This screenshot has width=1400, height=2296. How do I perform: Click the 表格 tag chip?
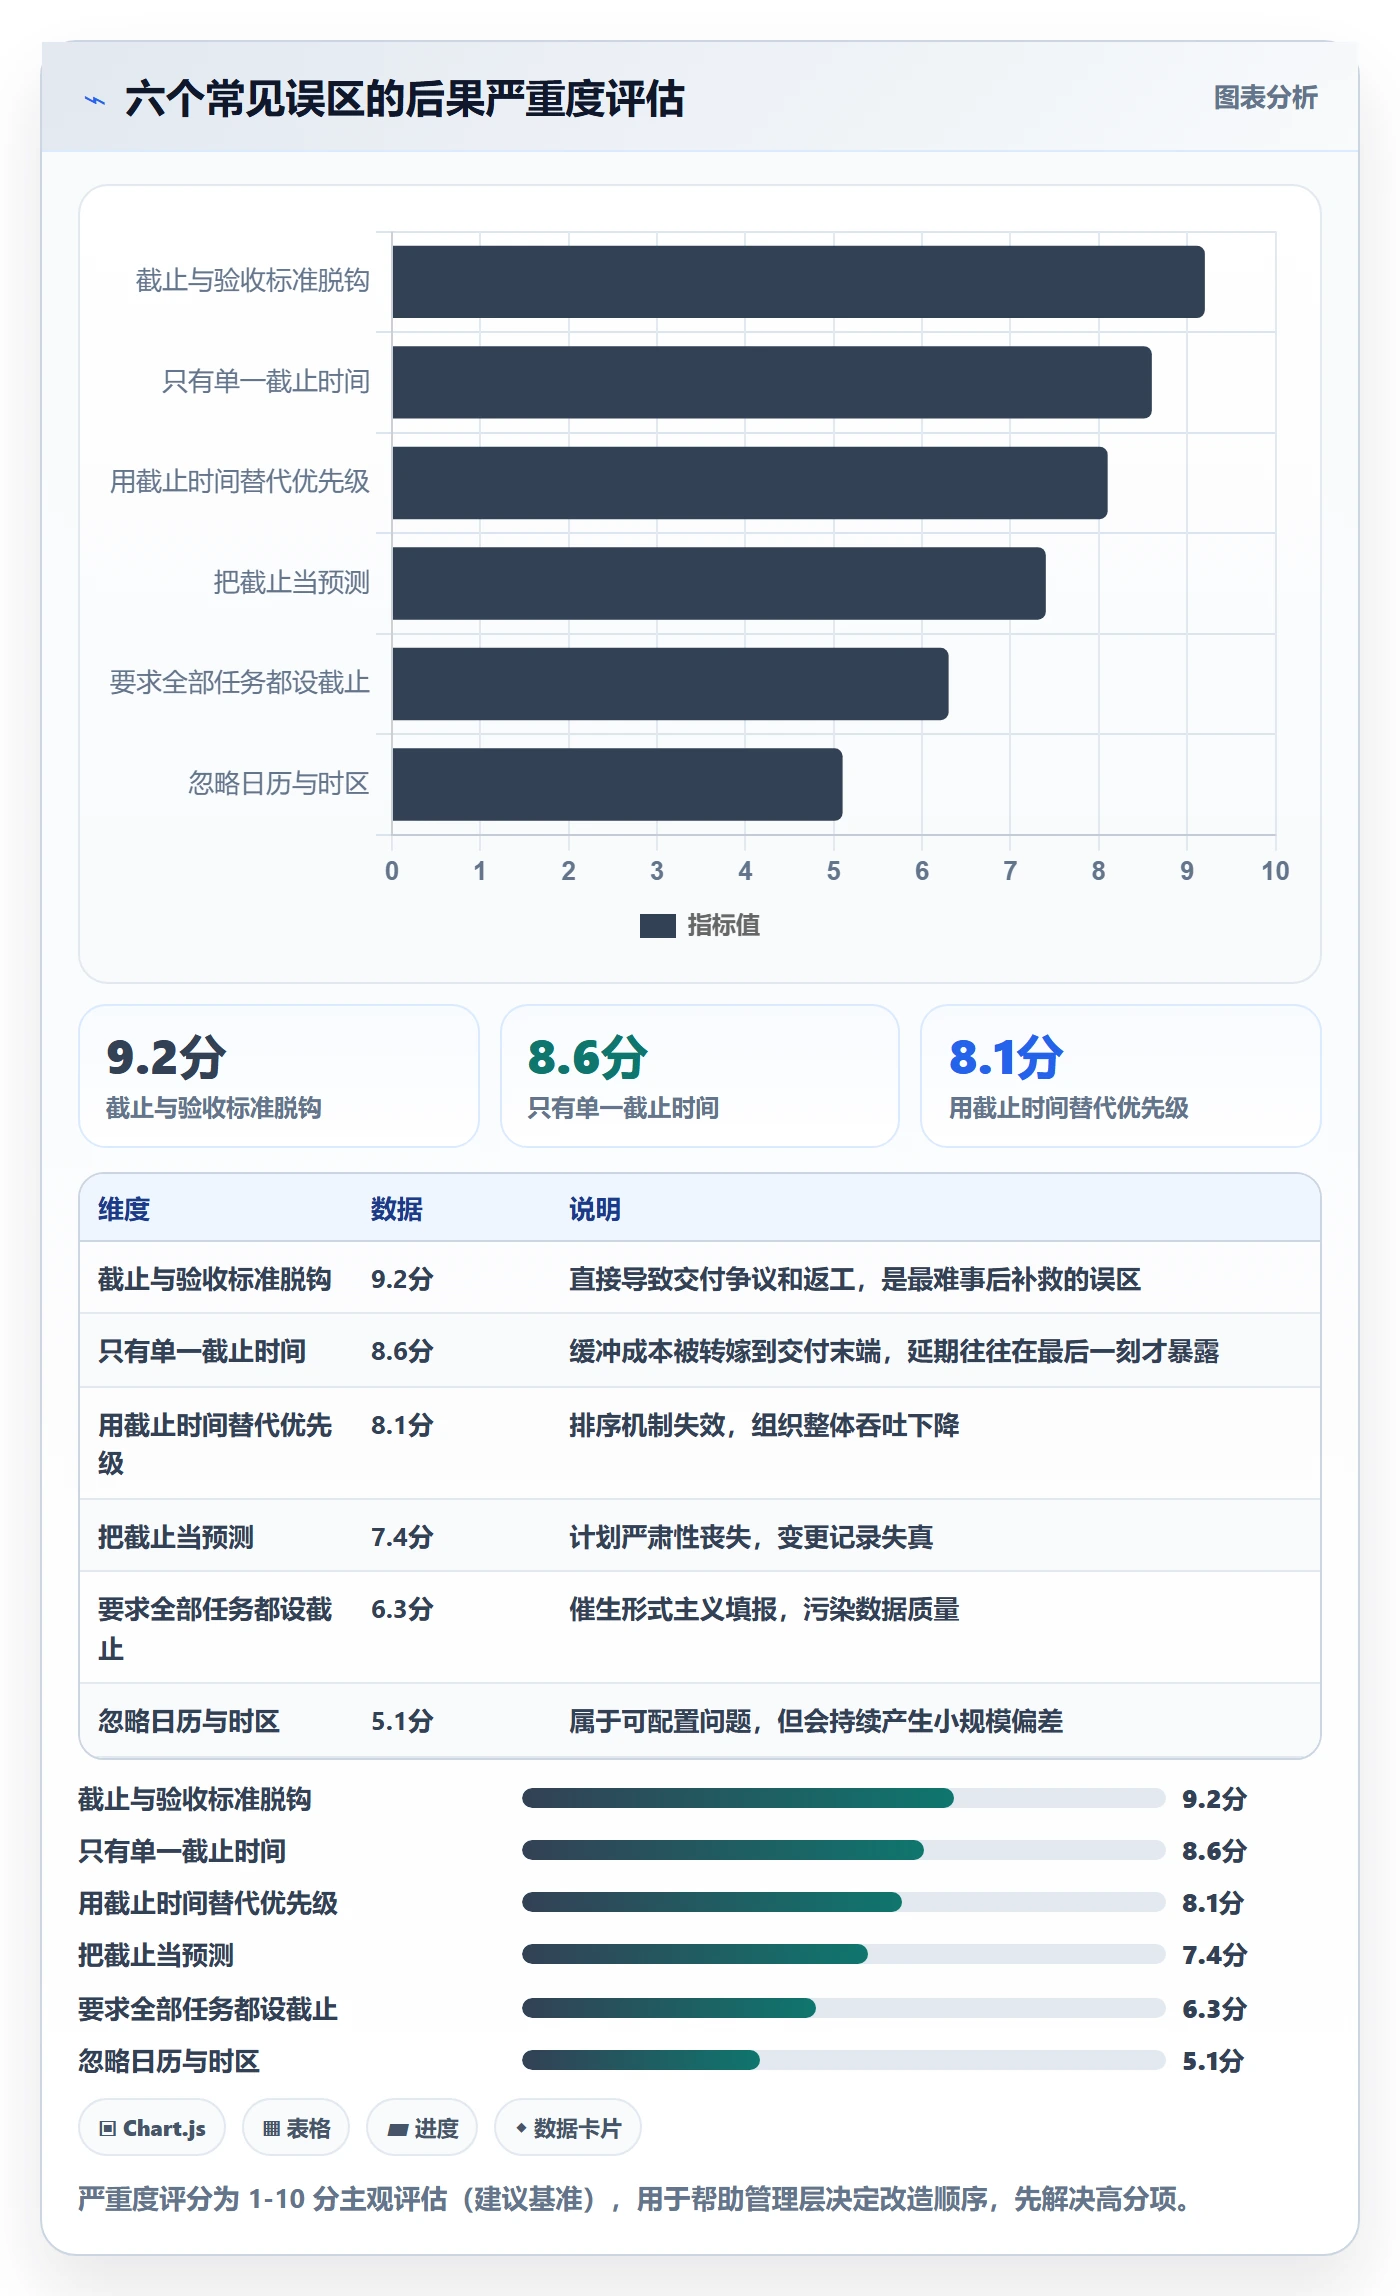click(x=296, y=2128)
